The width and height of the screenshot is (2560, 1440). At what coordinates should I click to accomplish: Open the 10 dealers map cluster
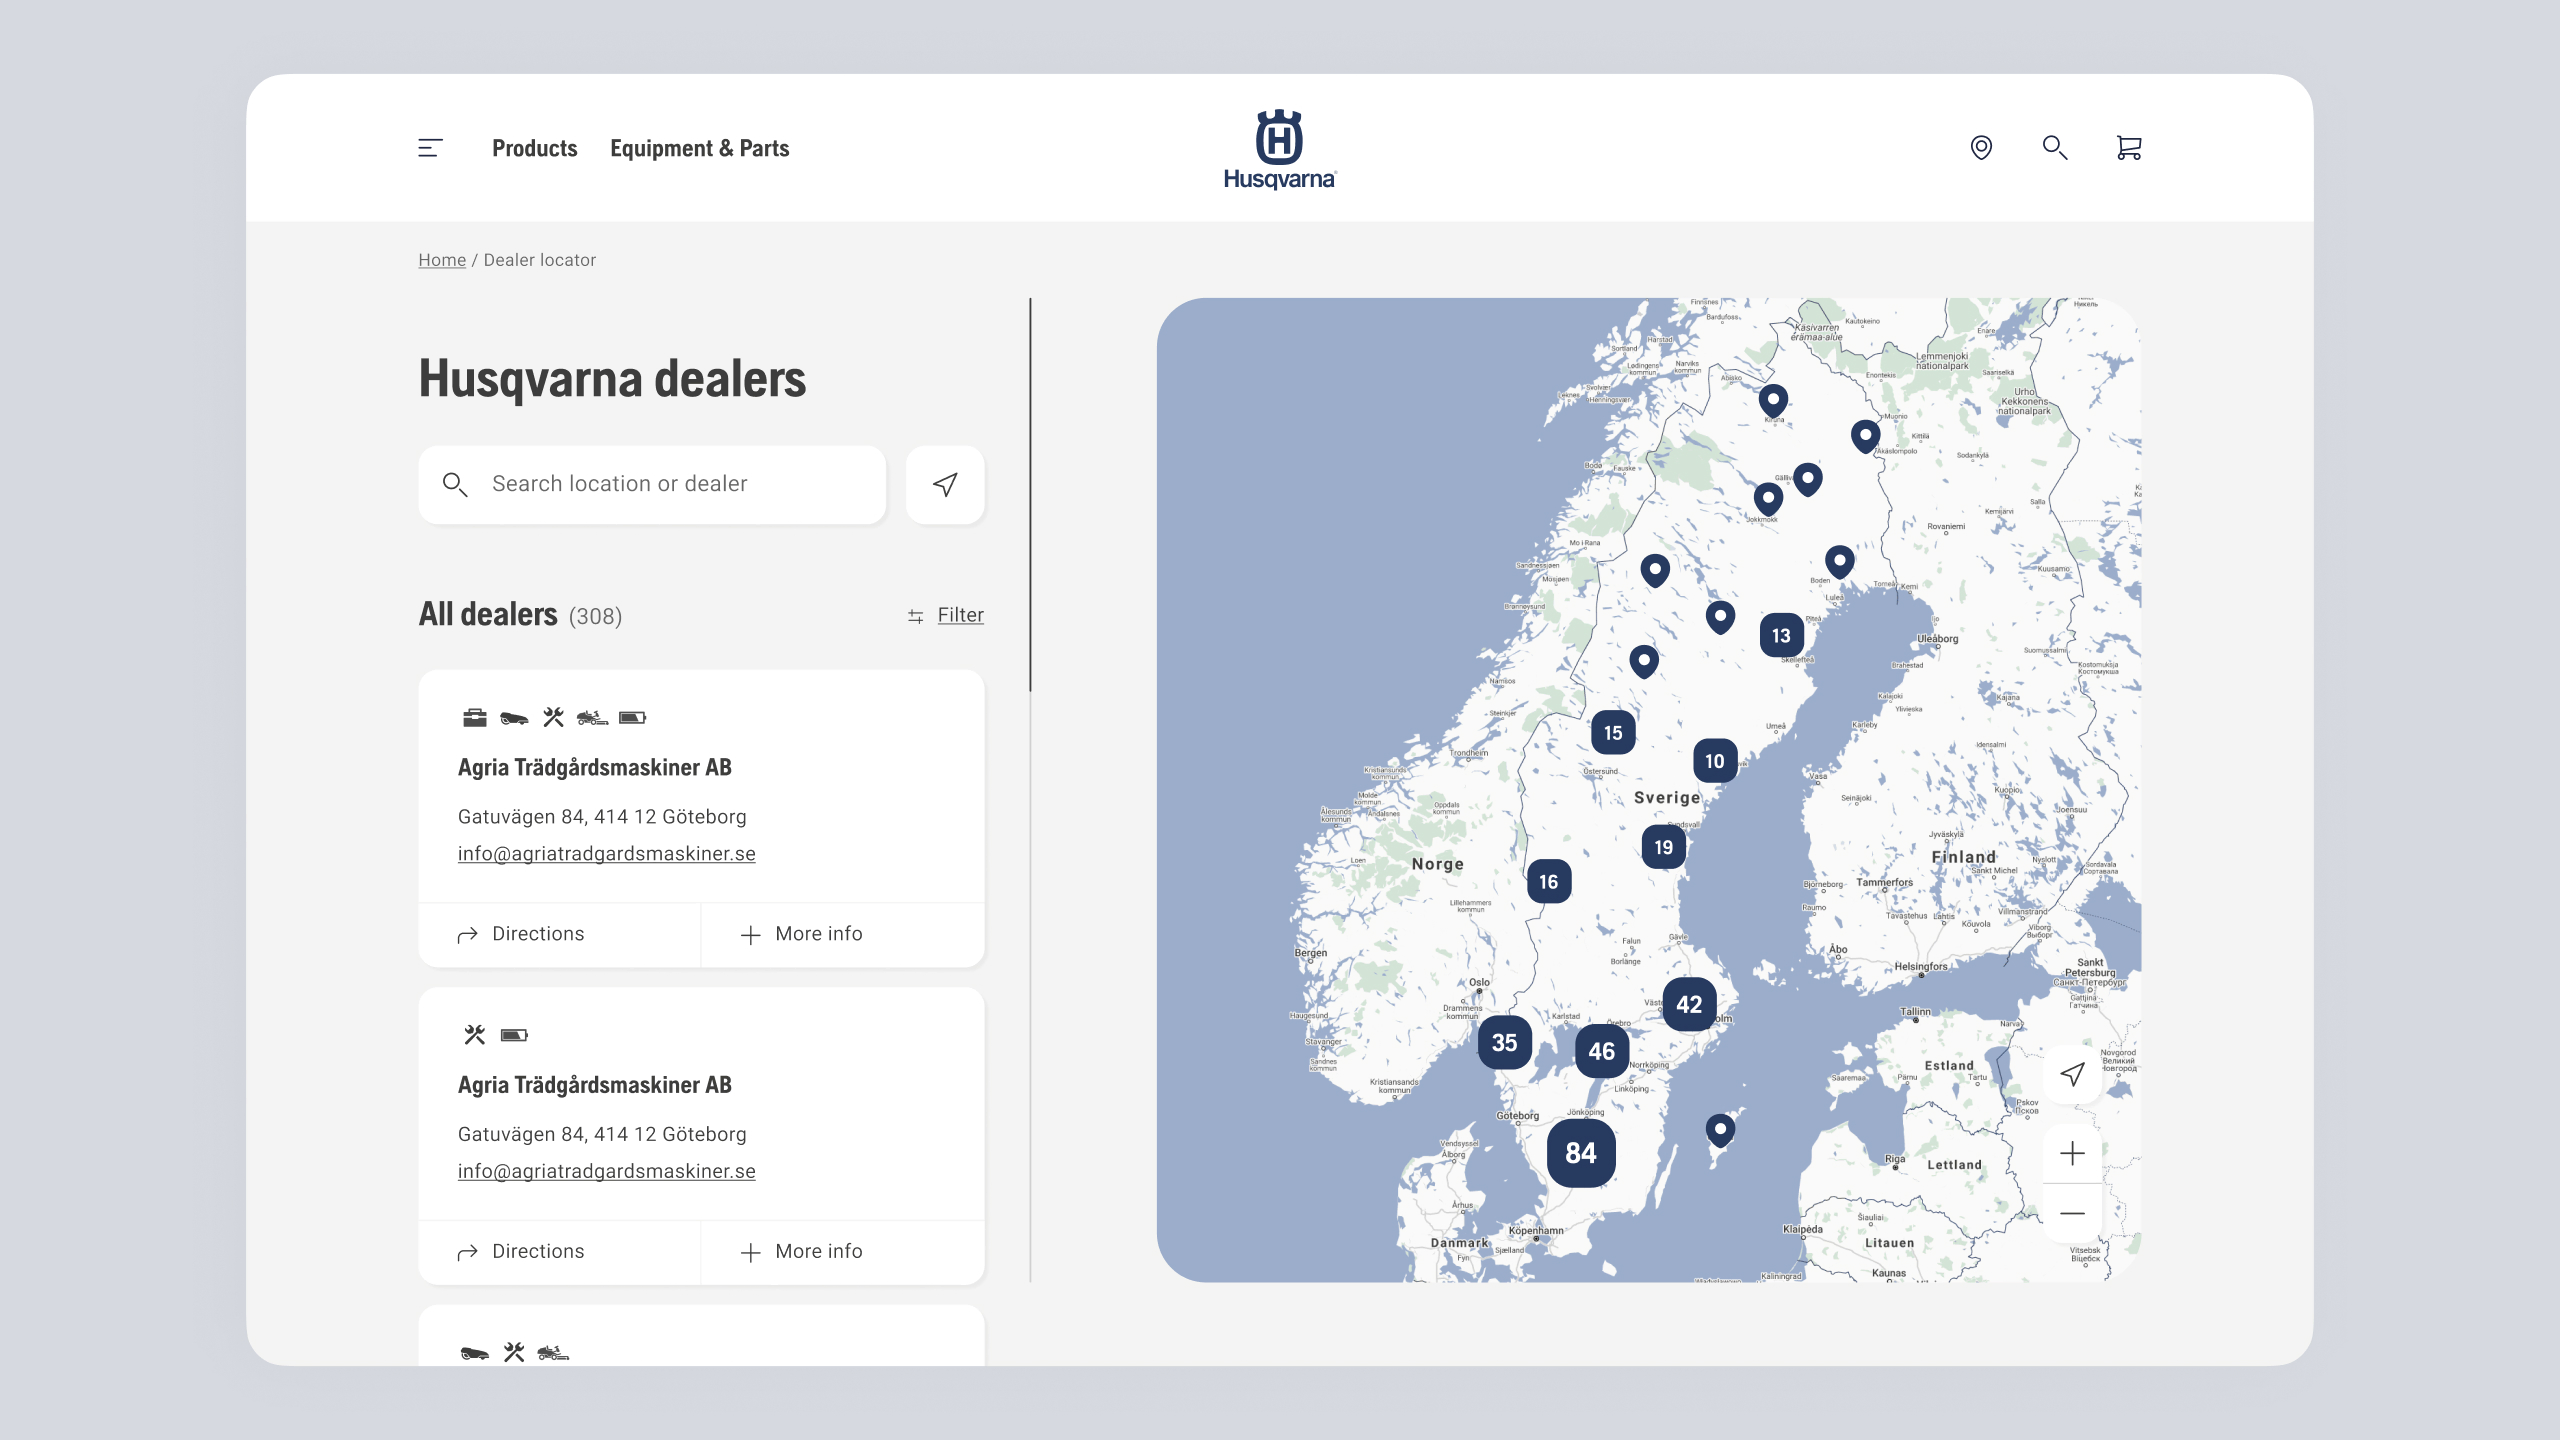tap(1715, 761)
